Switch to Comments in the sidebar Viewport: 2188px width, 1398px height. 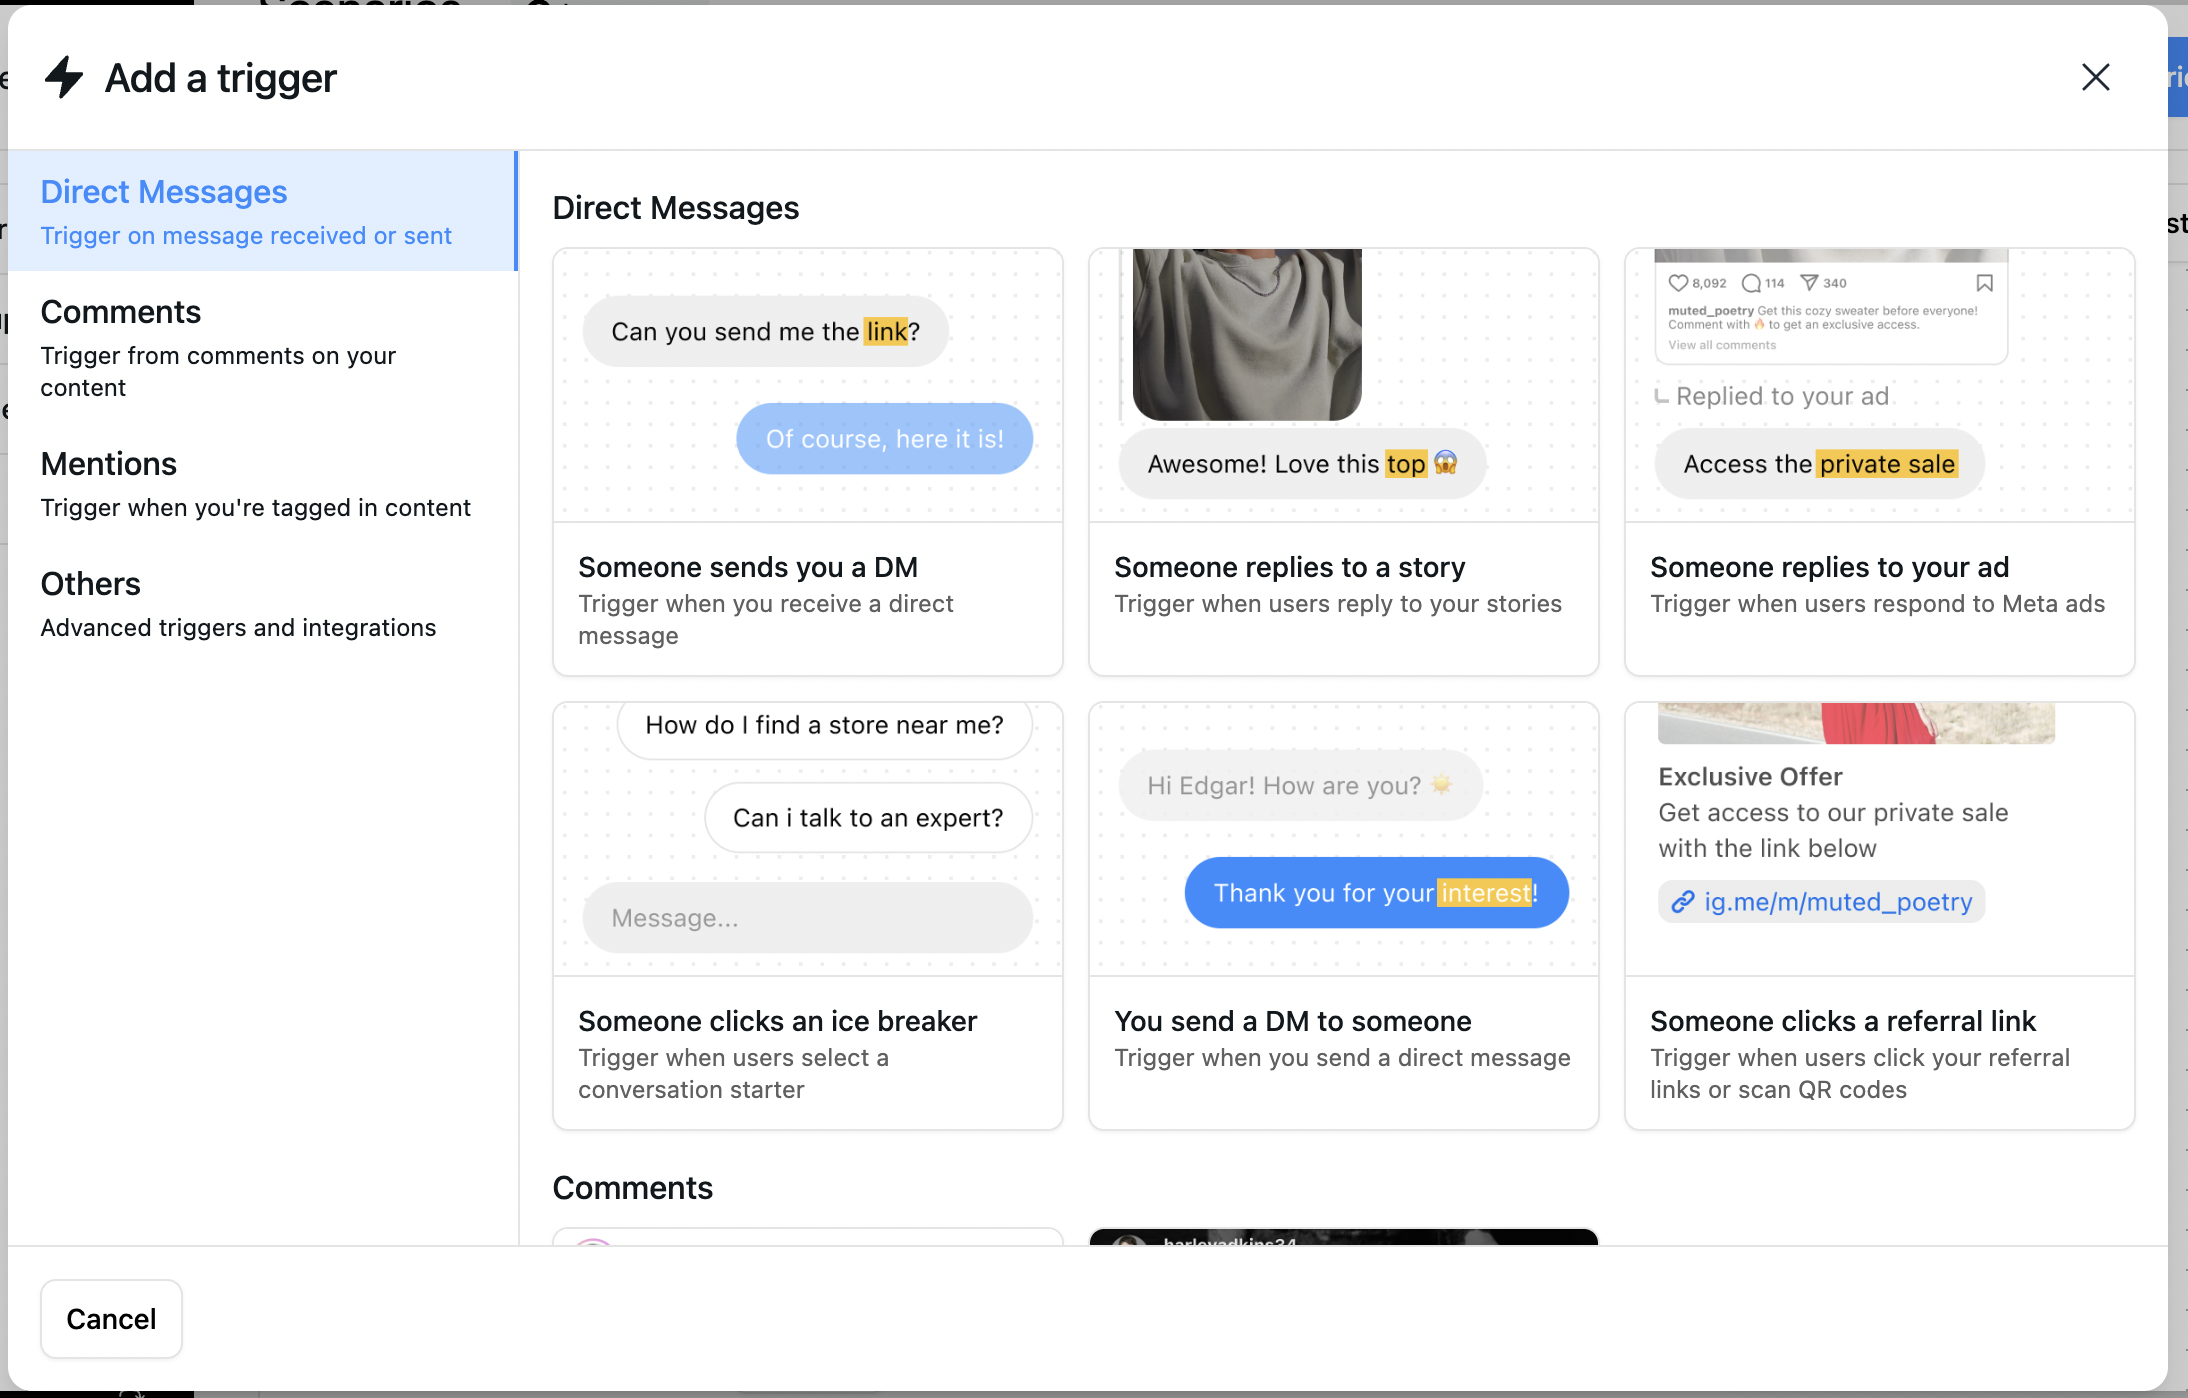(x=121, y=311)
